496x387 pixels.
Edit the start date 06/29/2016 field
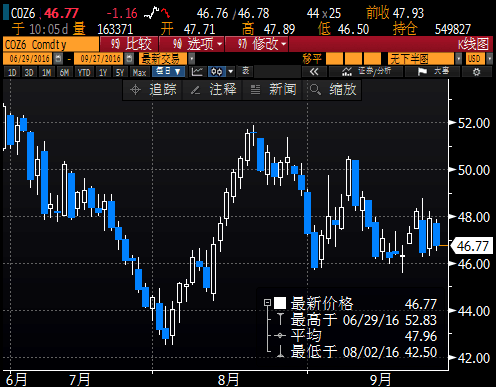click(29, 59)
